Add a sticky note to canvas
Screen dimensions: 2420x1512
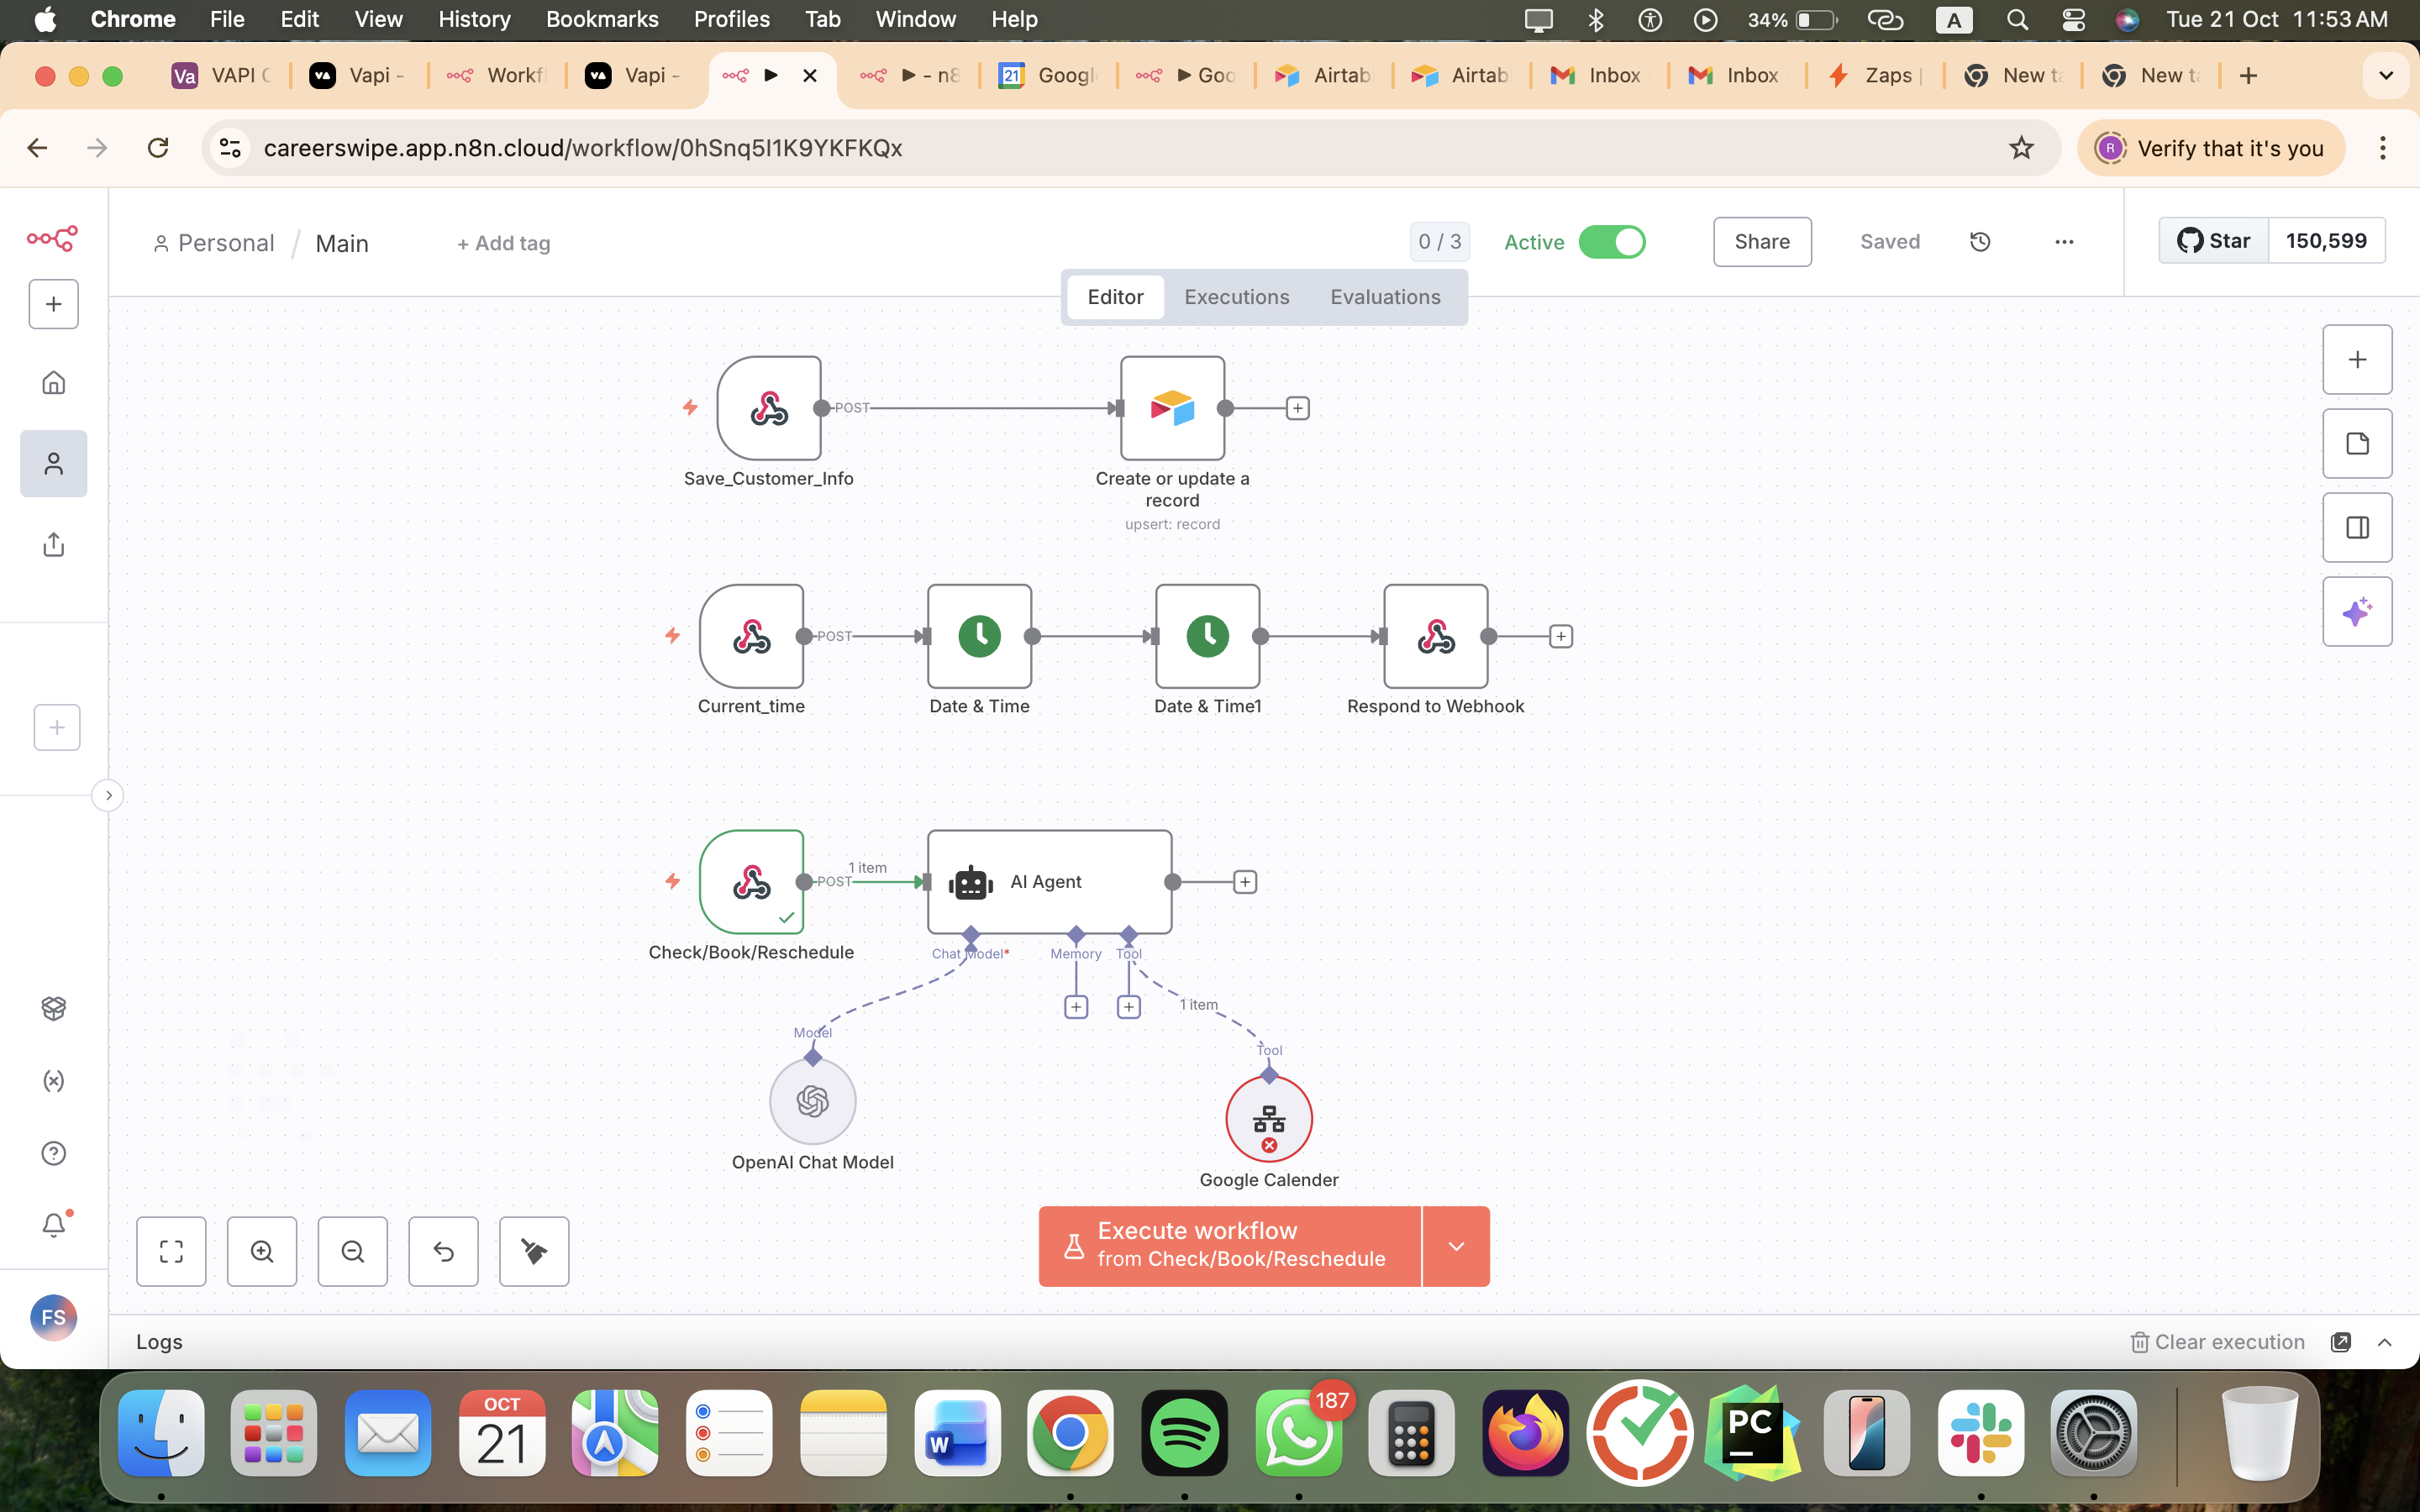(x=2356, y=444)
